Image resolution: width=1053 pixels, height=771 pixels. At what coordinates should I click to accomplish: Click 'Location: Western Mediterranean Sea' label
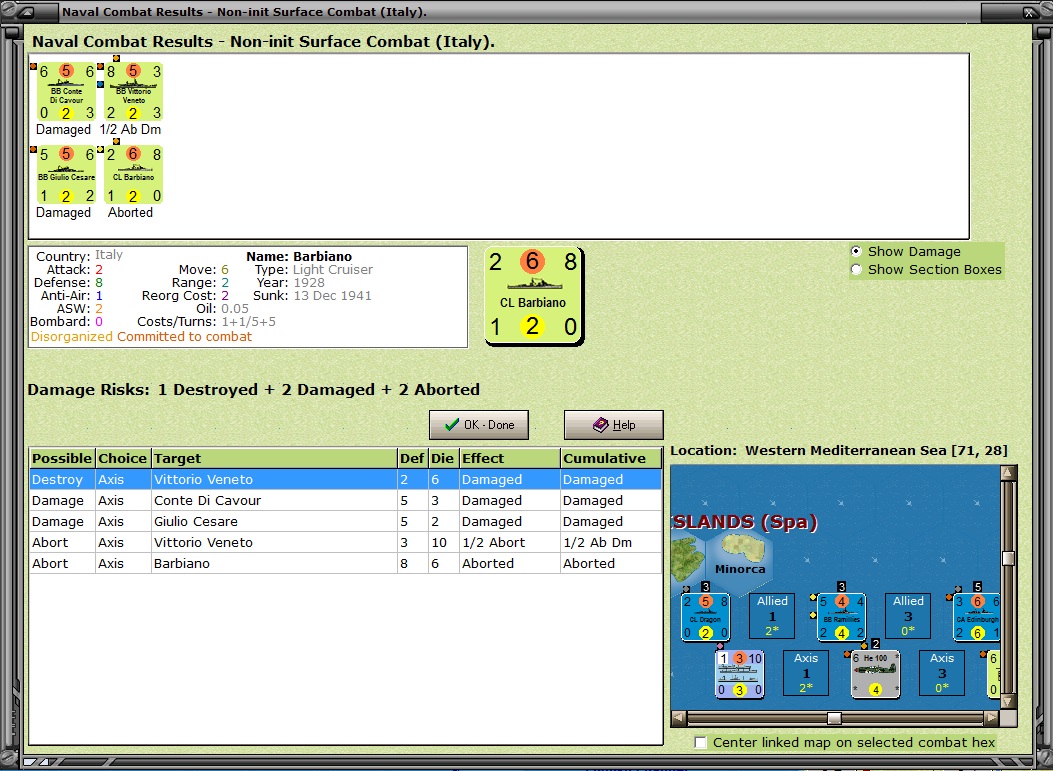click(x=839, y=451)
